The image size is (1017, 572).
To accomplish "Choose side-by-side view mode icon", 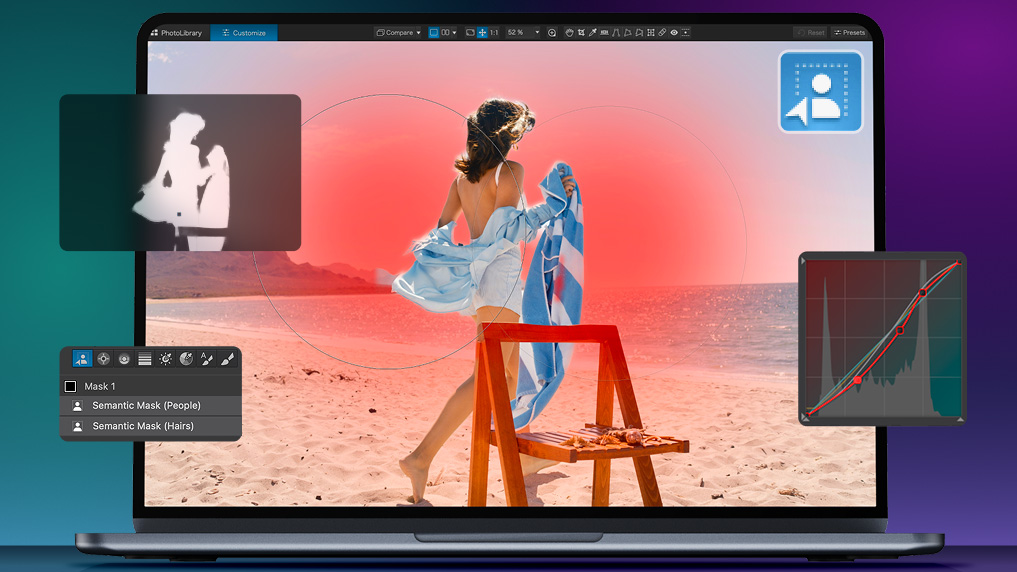I will (445, 32).
